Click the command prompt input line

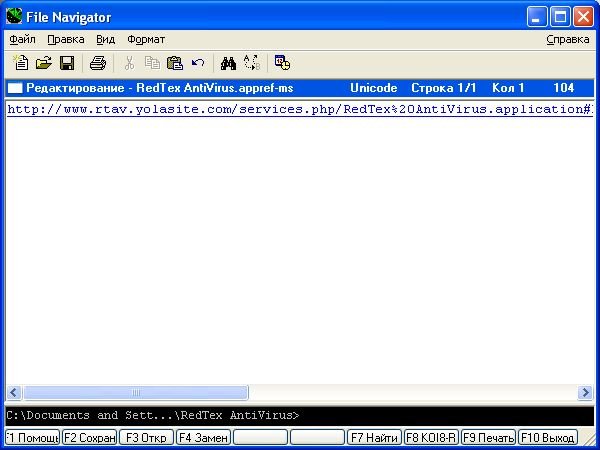[x=300, y=416]
